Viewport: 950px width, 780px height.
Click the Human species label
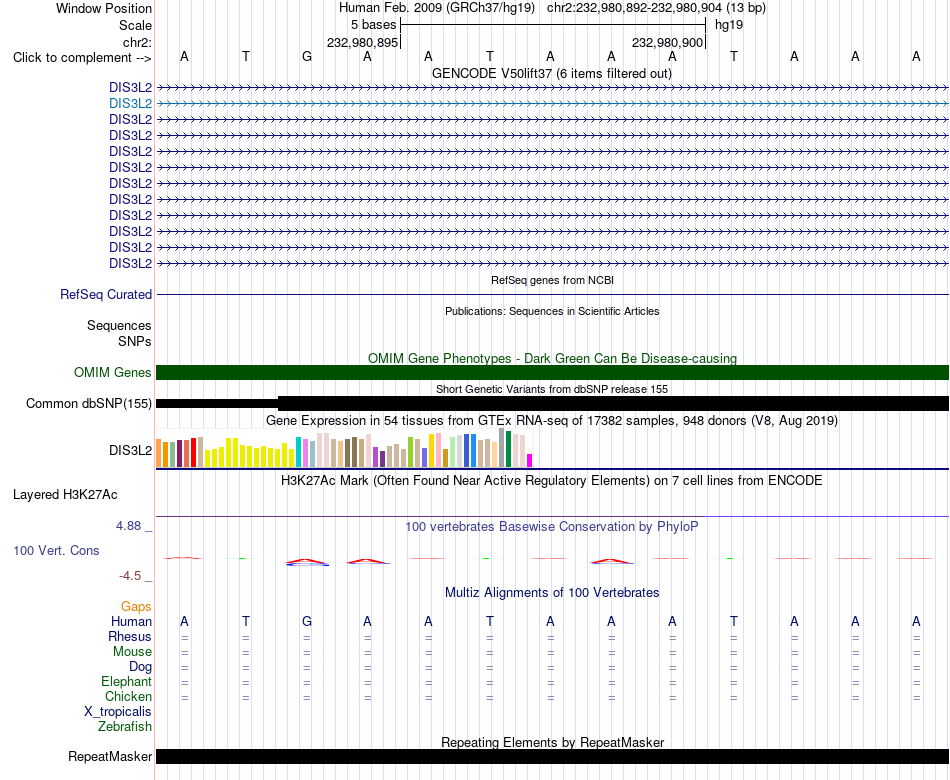(131, 621)
